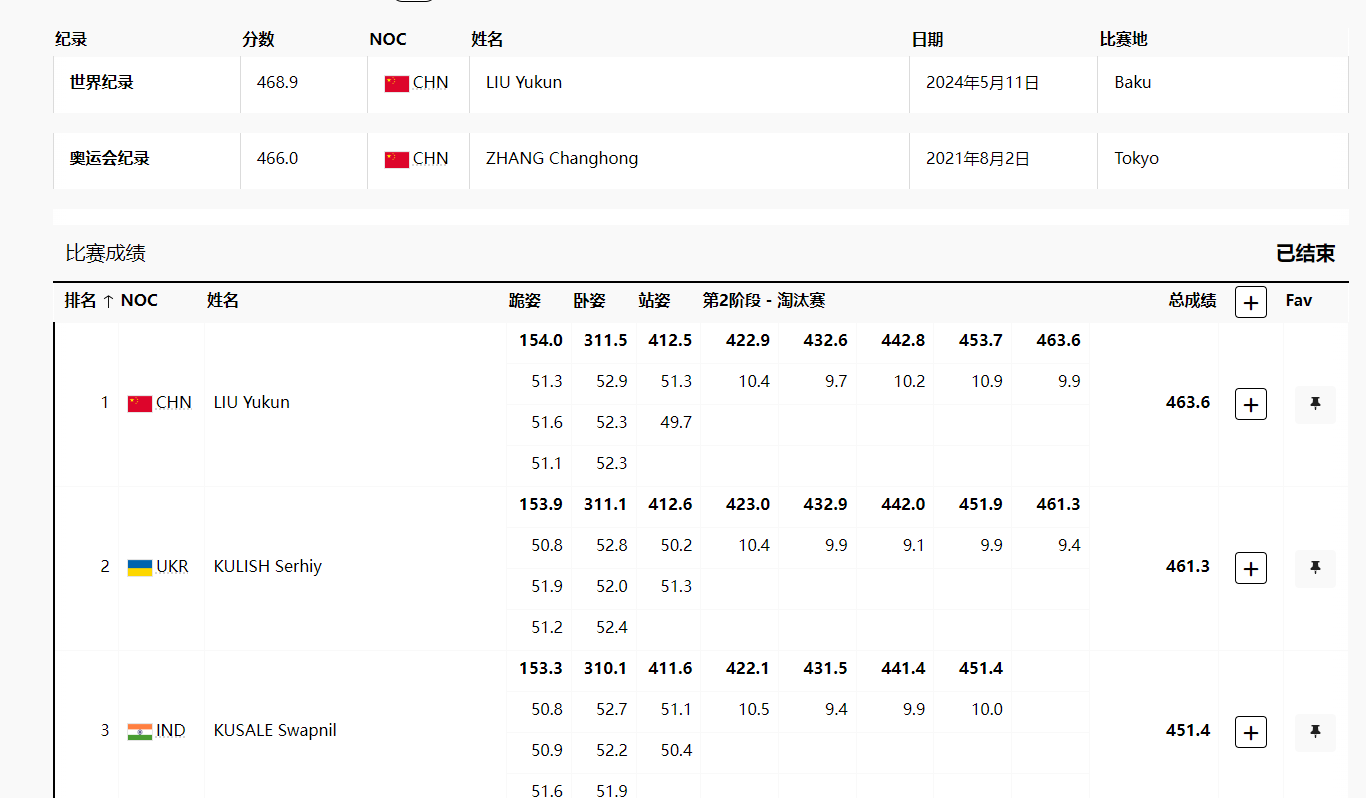Click the 已结束 status label

click(x=1306, y=253)
